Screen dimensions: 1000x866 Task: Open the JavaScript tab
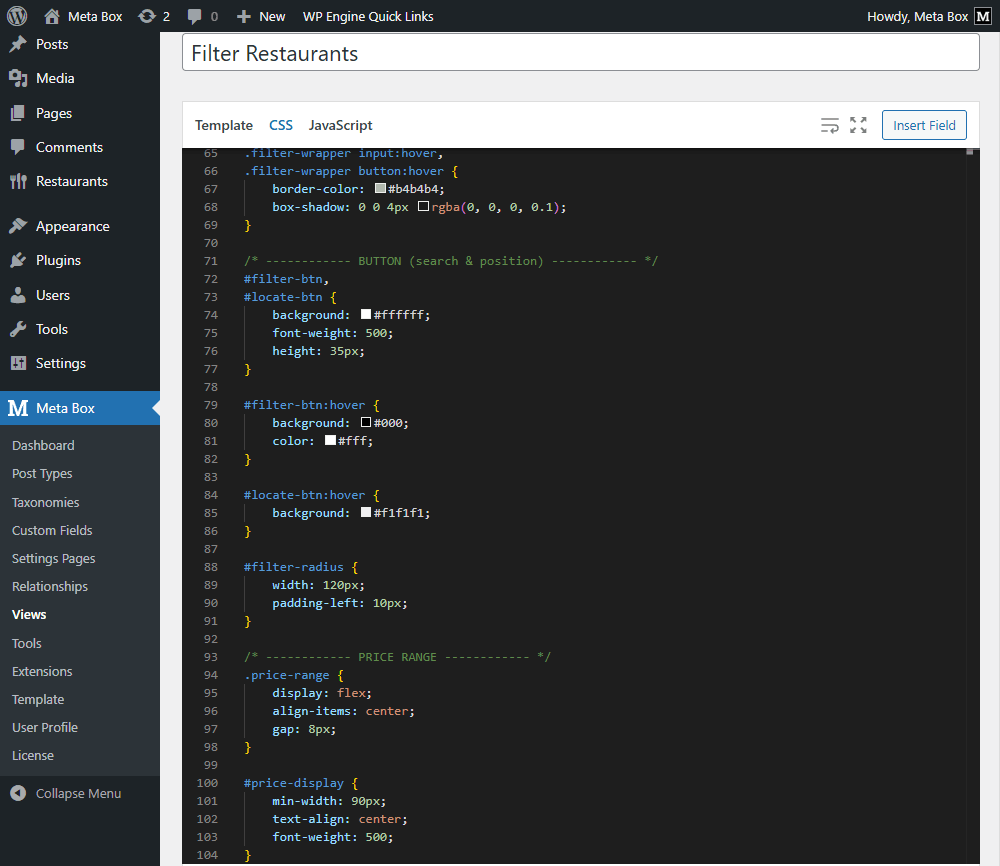coord(341,125)
